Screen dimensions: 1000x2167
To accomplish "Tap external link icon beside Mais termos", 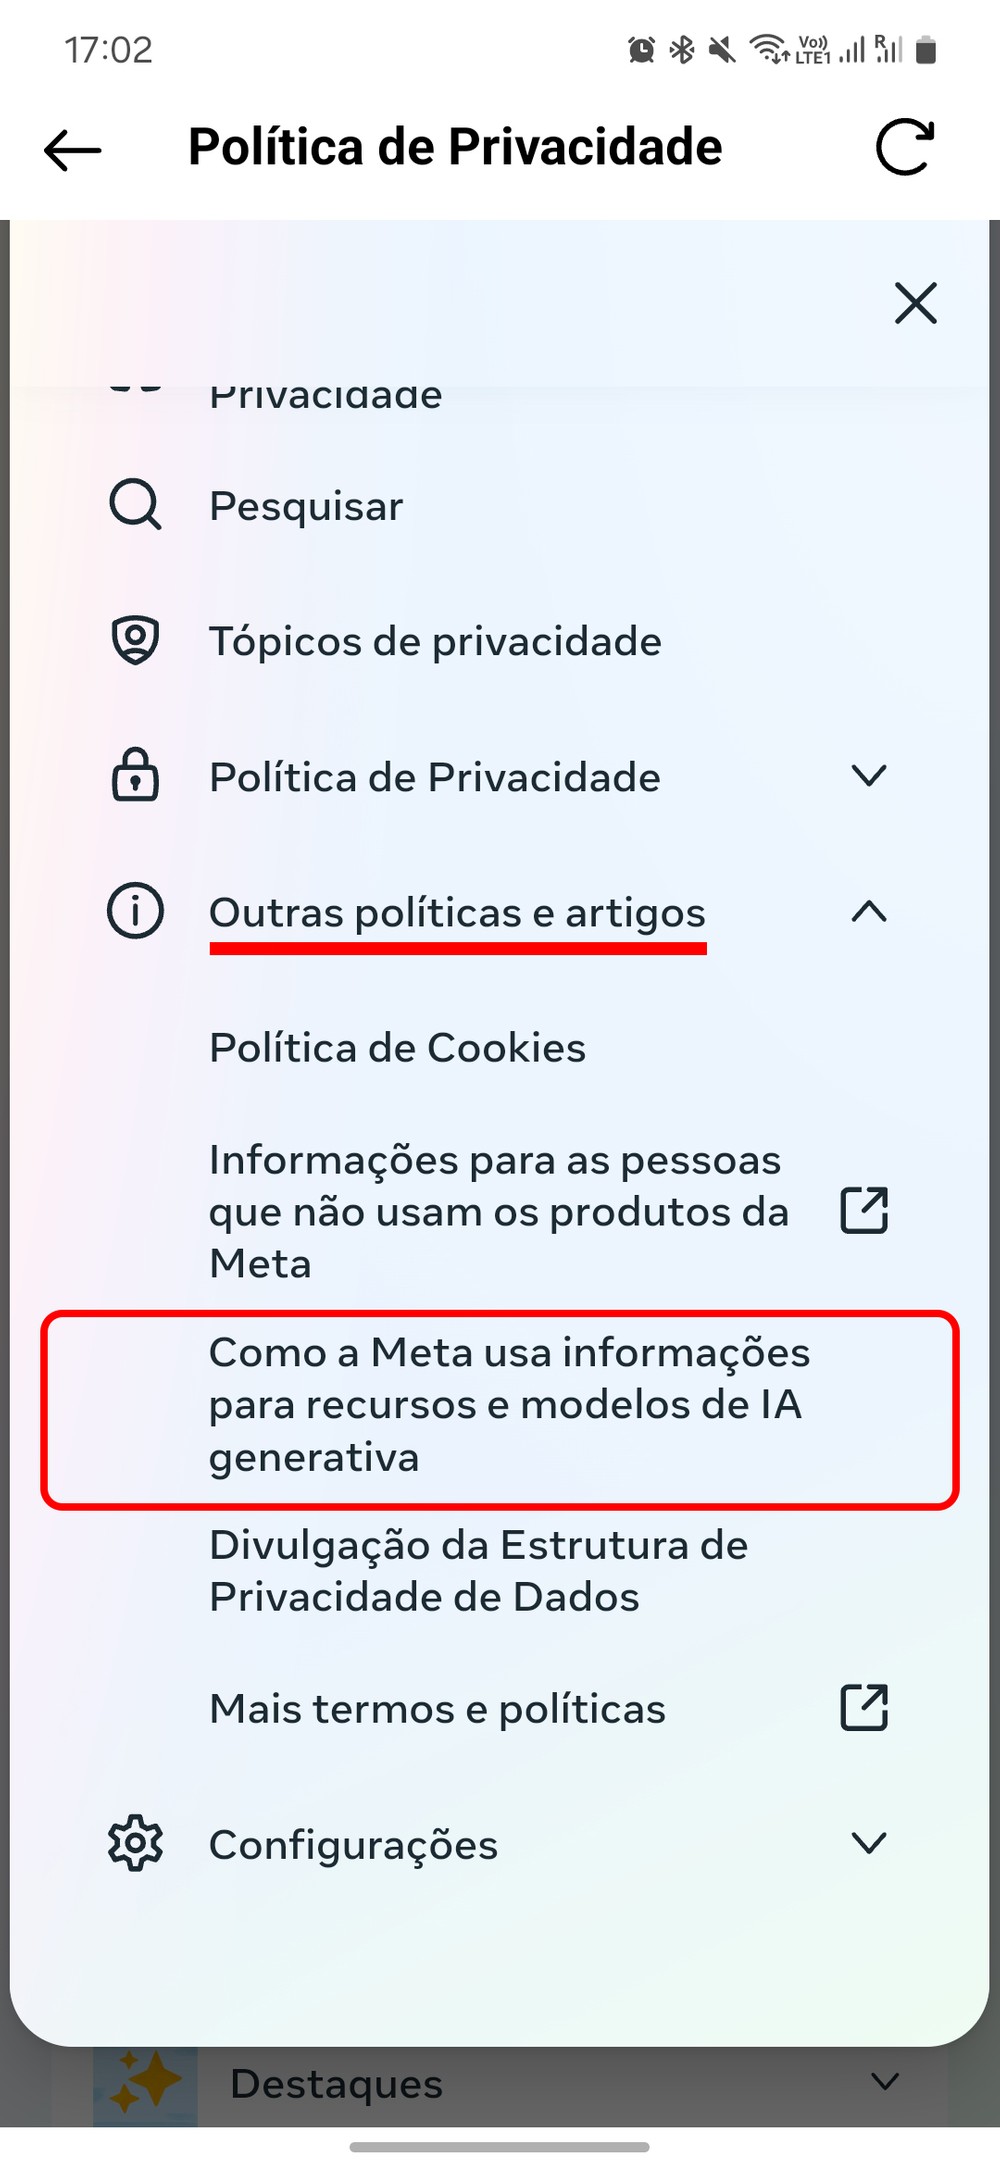I will pos(864,1708).
